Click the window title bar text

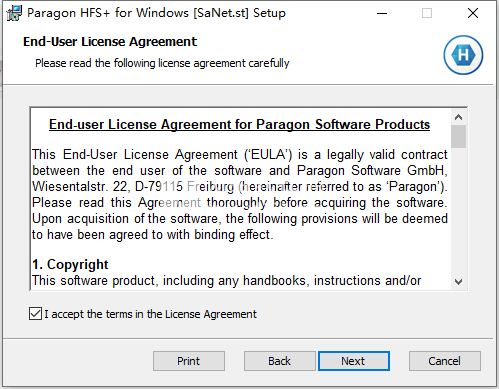click(x=156, y=13)
